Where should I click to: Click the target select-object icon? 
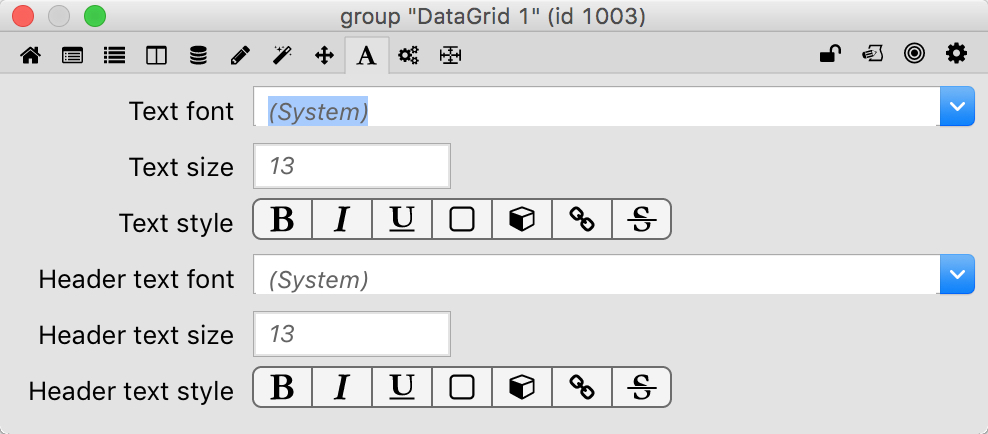click(914, 54)
